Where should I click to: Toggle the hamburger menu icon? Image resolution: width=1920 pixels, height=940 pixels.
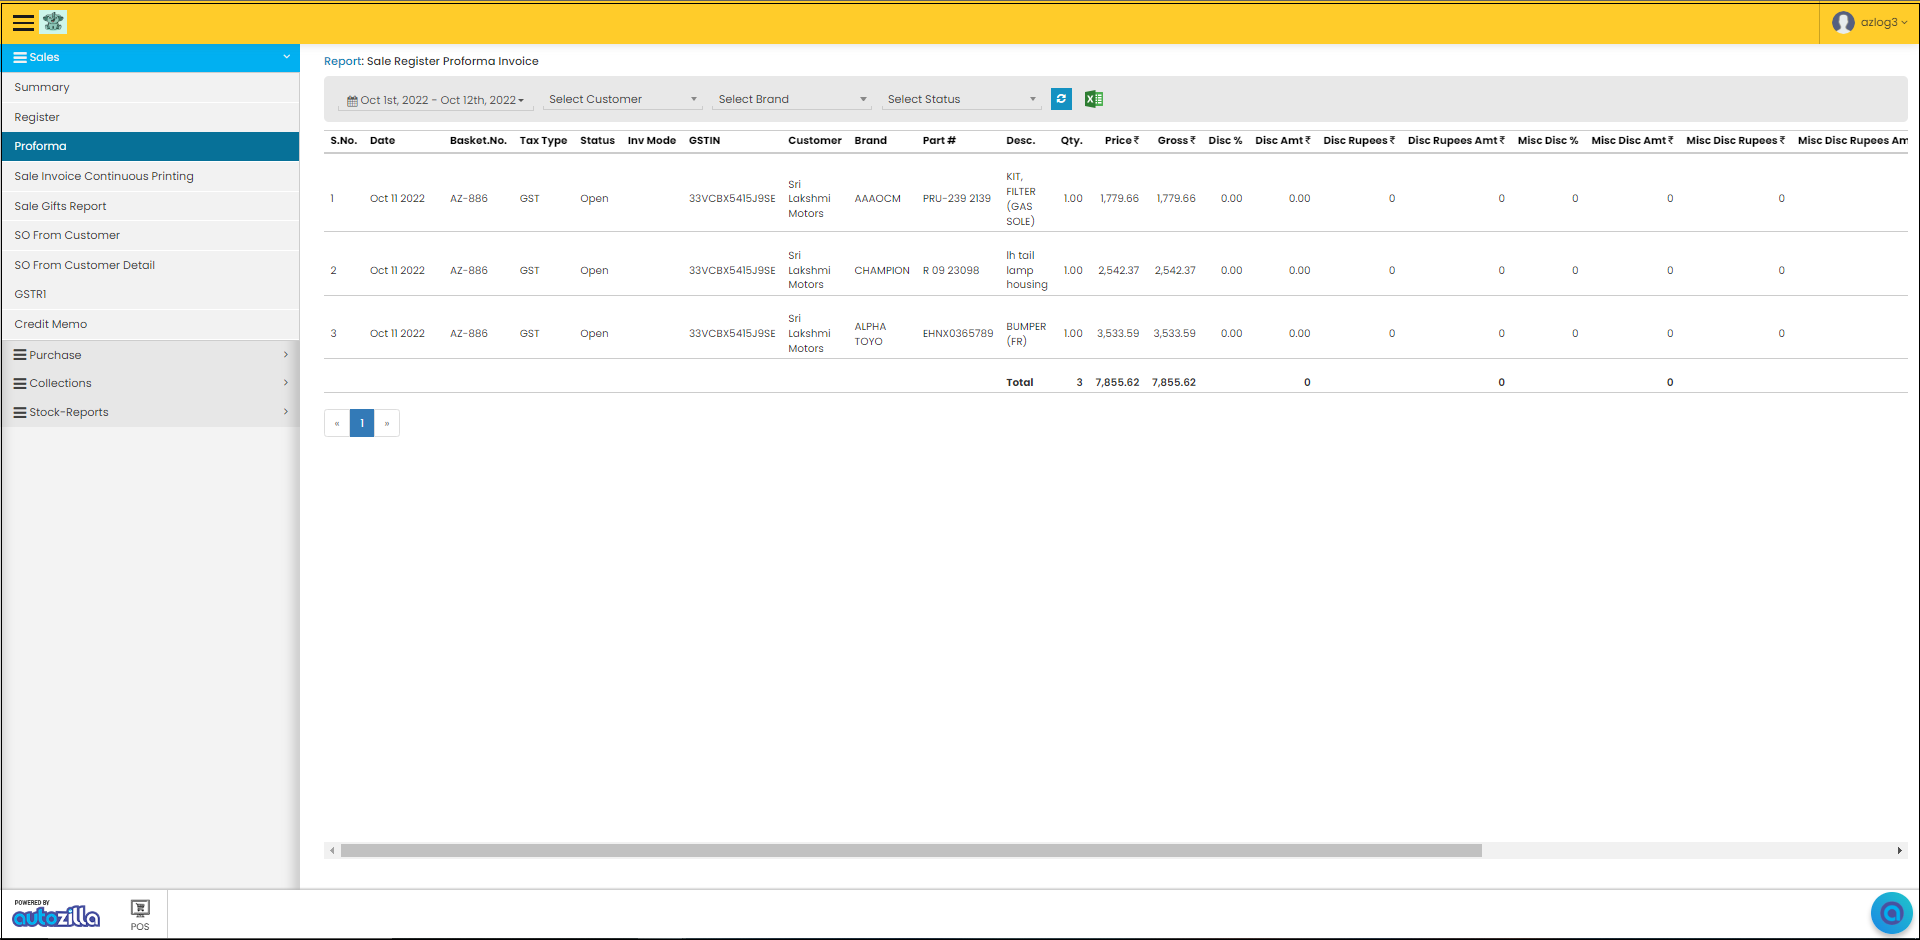[x=23, y=22]
